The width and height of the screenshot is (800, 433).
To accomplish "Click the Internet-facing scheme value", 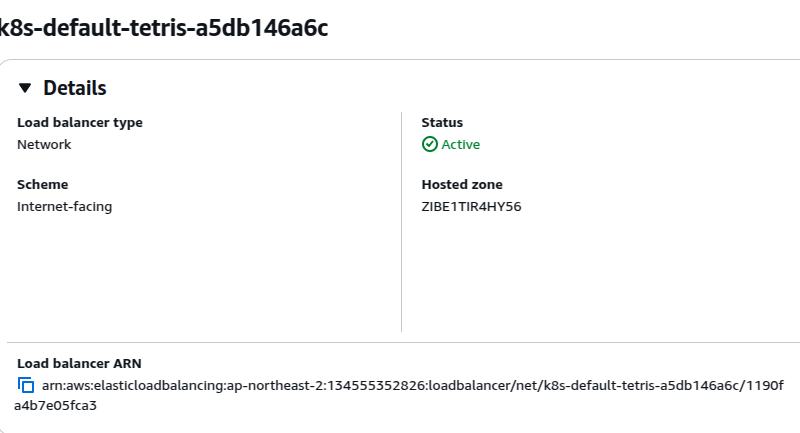I will click(64, 207).
